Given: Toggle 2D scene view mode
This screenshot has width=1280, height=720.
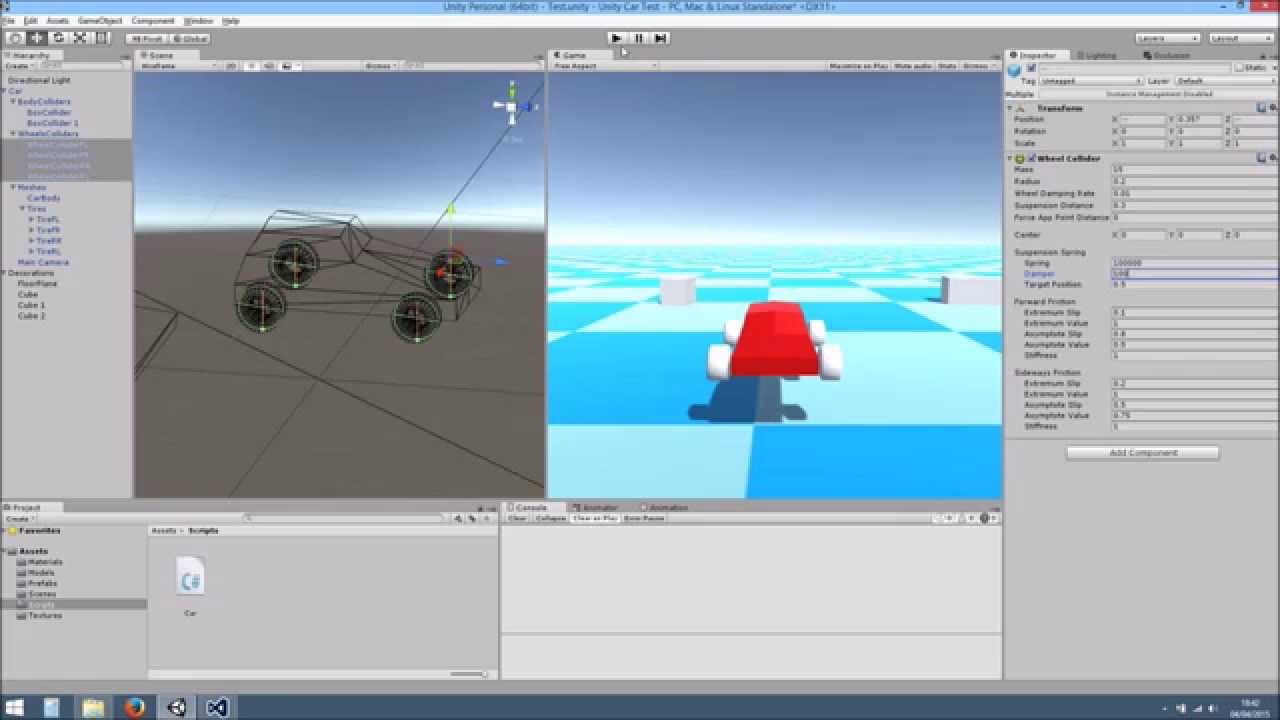Looking at the screenshot, I should coord(231,66).
